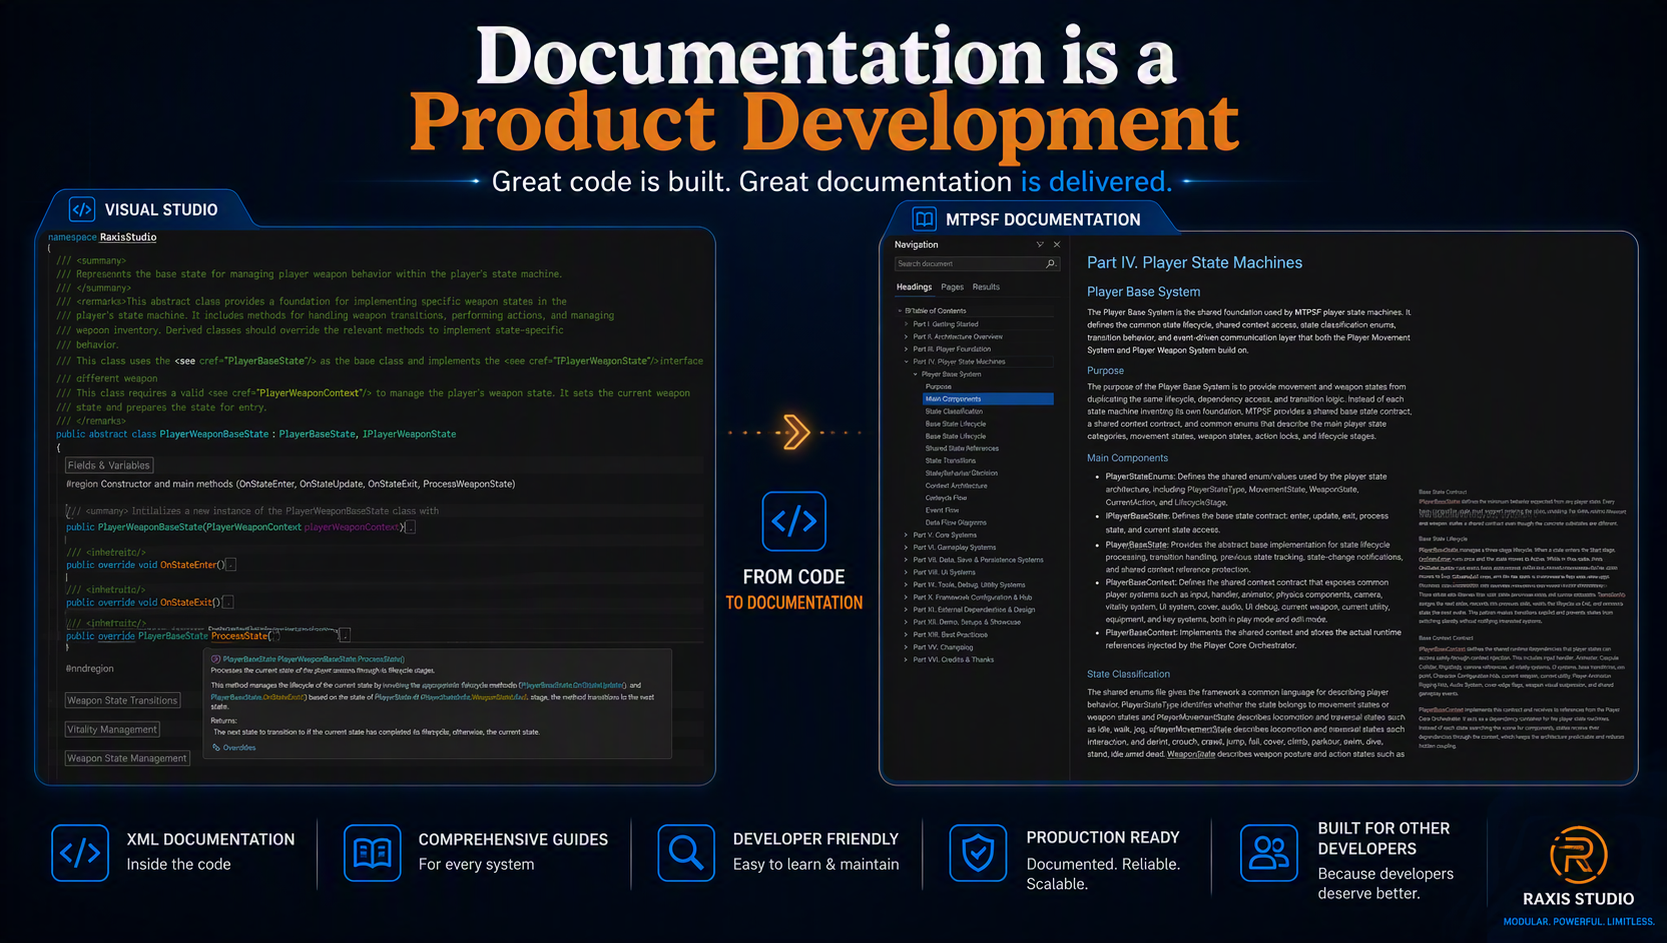The width and height of the screenshot is (1667, 943).
Task: Expand Part VI Gameplay Systems
Action: [907, 547]
